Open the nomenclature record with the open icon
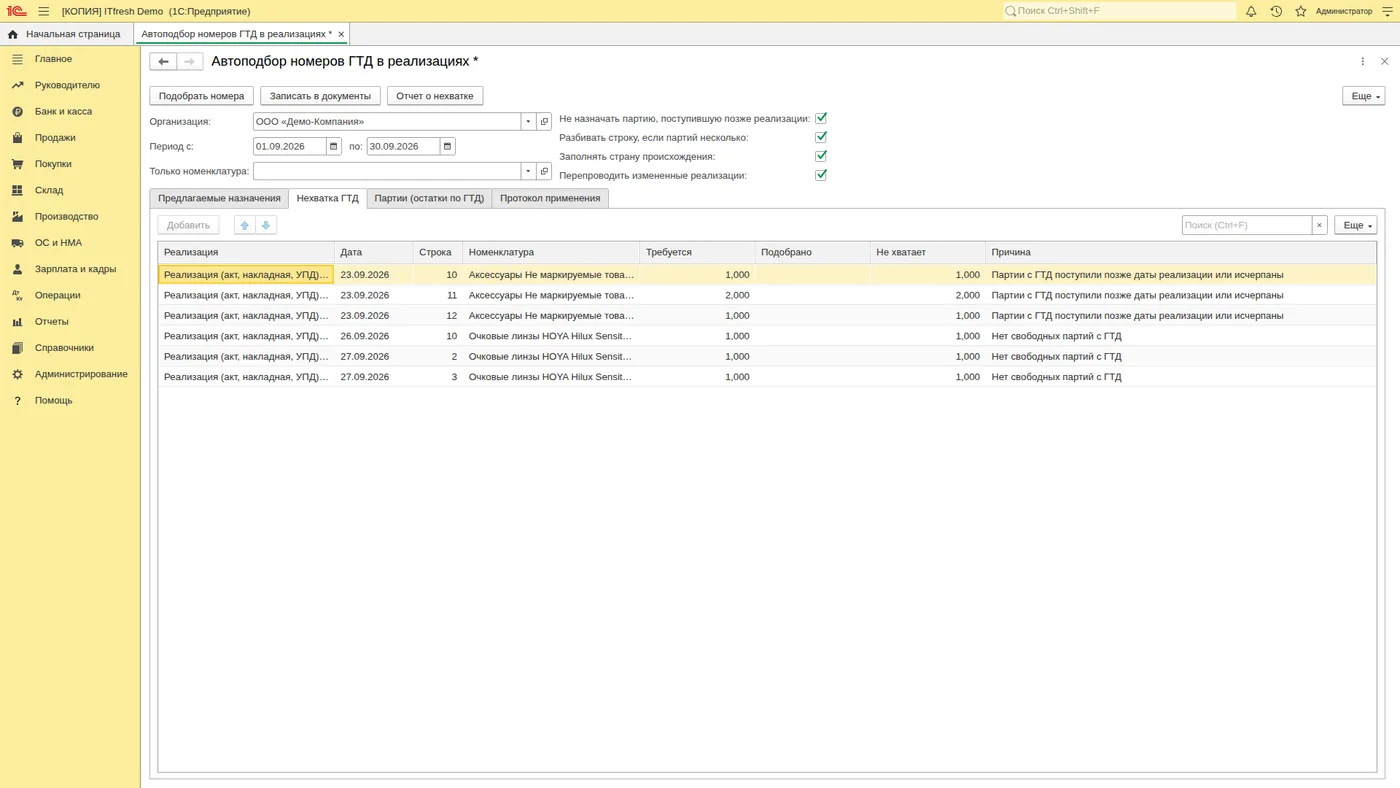1400x788 pixels. click(544, 171)
